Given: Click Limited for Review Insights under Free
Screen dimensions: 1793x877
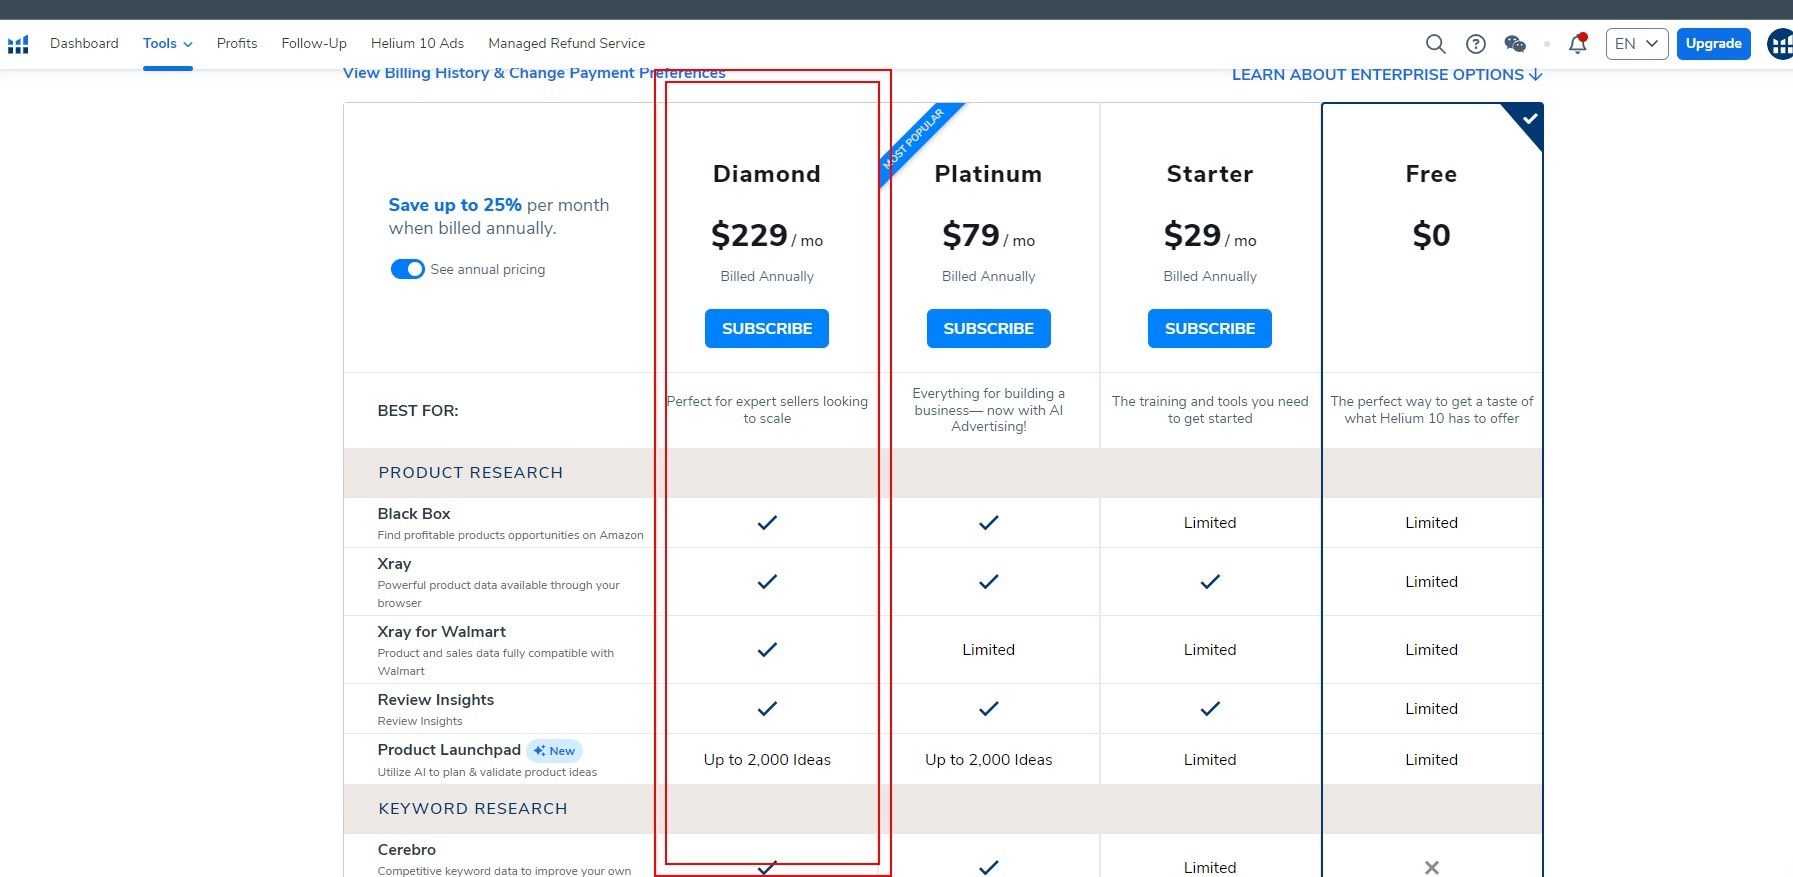Looking at the screenshot, I should pos(1431,709).
